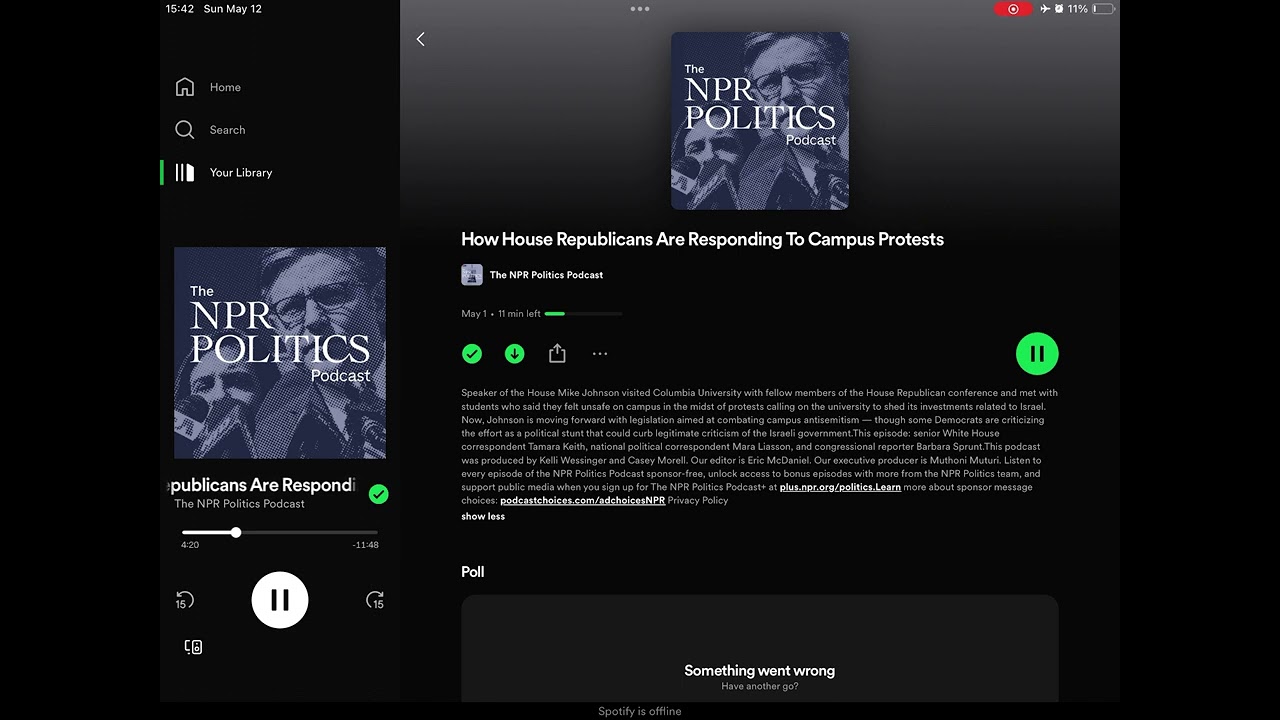This screenshot has height=720, width=1280.
Task: Collapse description with 'show less'
Action: click(x=483, y=517)
